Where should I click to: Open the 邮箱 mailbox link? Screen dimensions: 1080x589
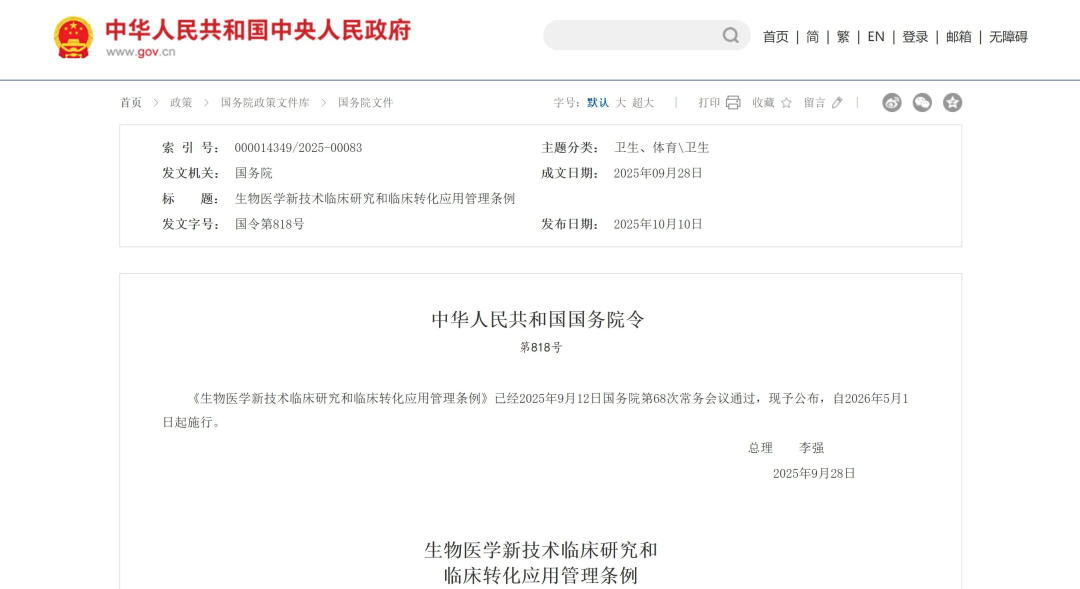click(x=958, y=36)
